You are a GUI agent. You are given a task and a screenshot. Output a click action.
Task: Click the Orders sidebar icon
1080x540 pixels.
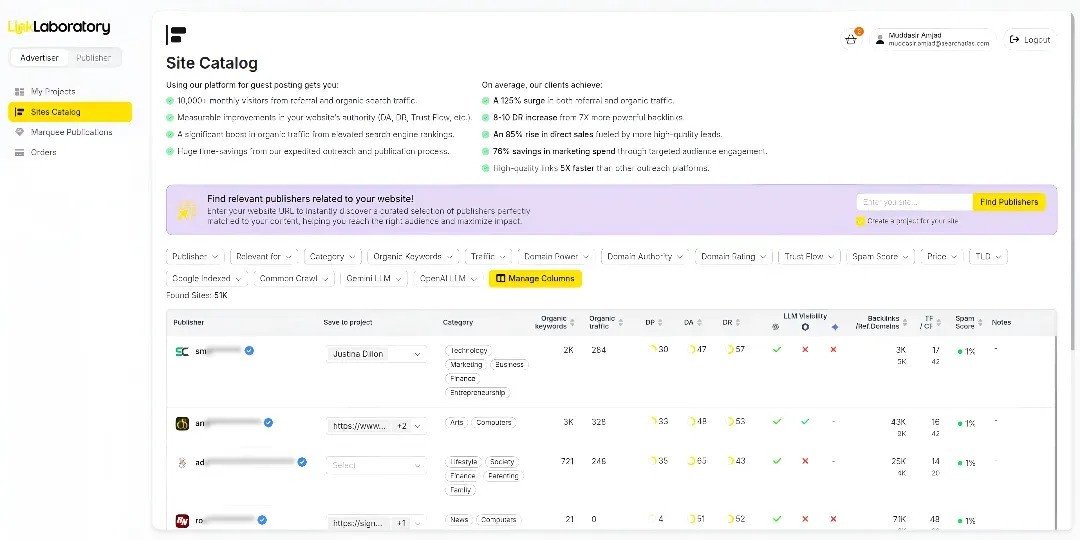click(x=20, y=153)
